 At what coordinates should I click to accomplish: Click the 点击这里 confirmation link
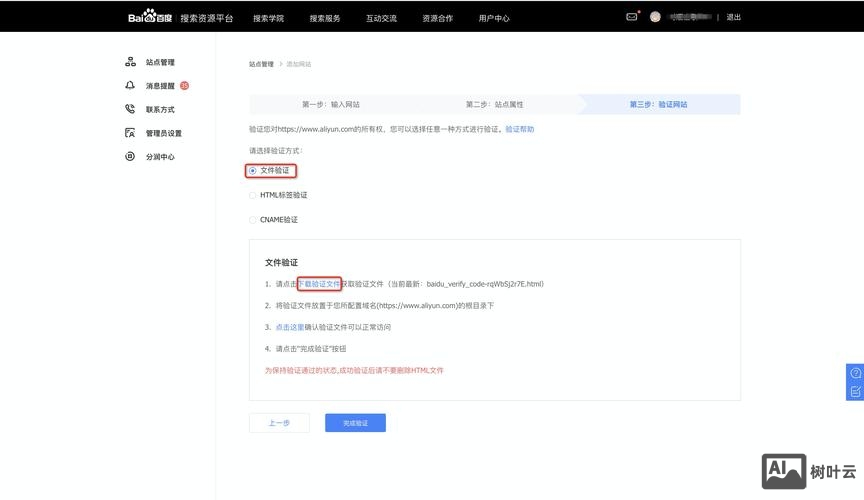[x=290, y=327]
